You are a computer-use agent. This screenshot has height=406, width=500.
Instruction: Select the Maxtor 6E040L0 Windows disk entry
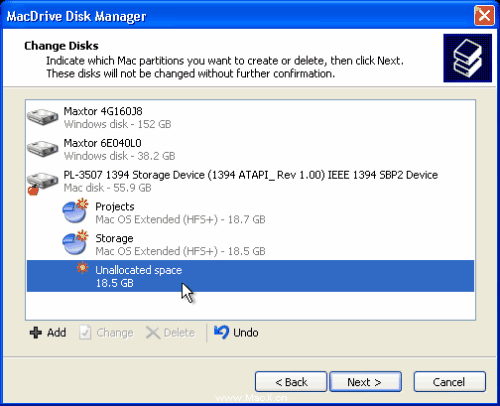coord(250,149)
